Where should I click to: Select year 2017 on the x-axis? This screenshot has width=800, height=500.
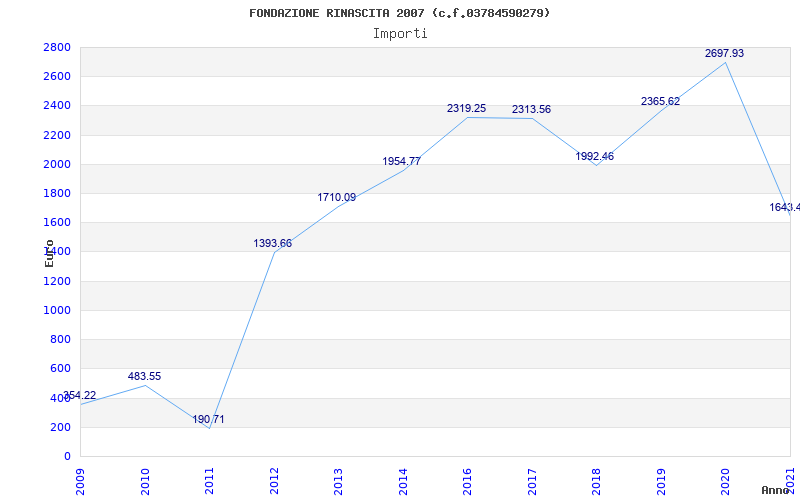click(532, 481)
